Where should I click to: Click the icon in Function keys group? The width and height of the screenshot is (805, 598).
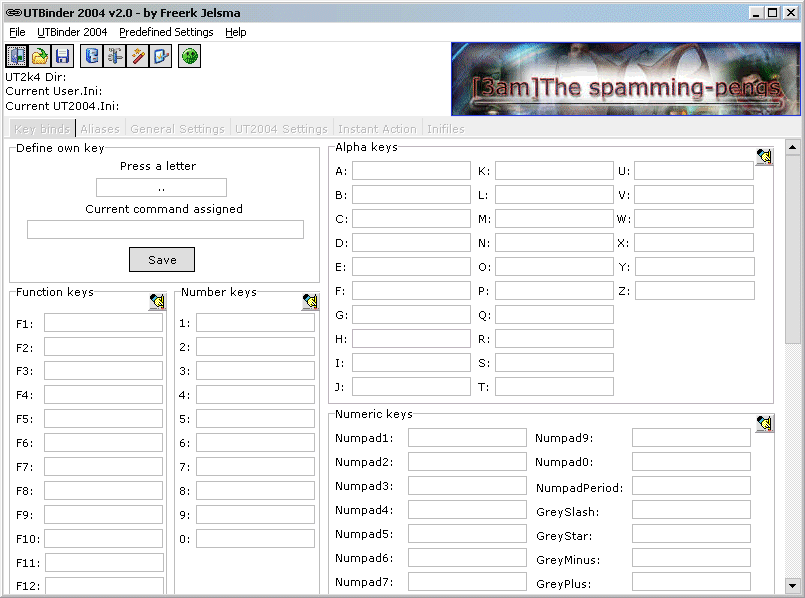pyautogui.click(x=157, y=301)
